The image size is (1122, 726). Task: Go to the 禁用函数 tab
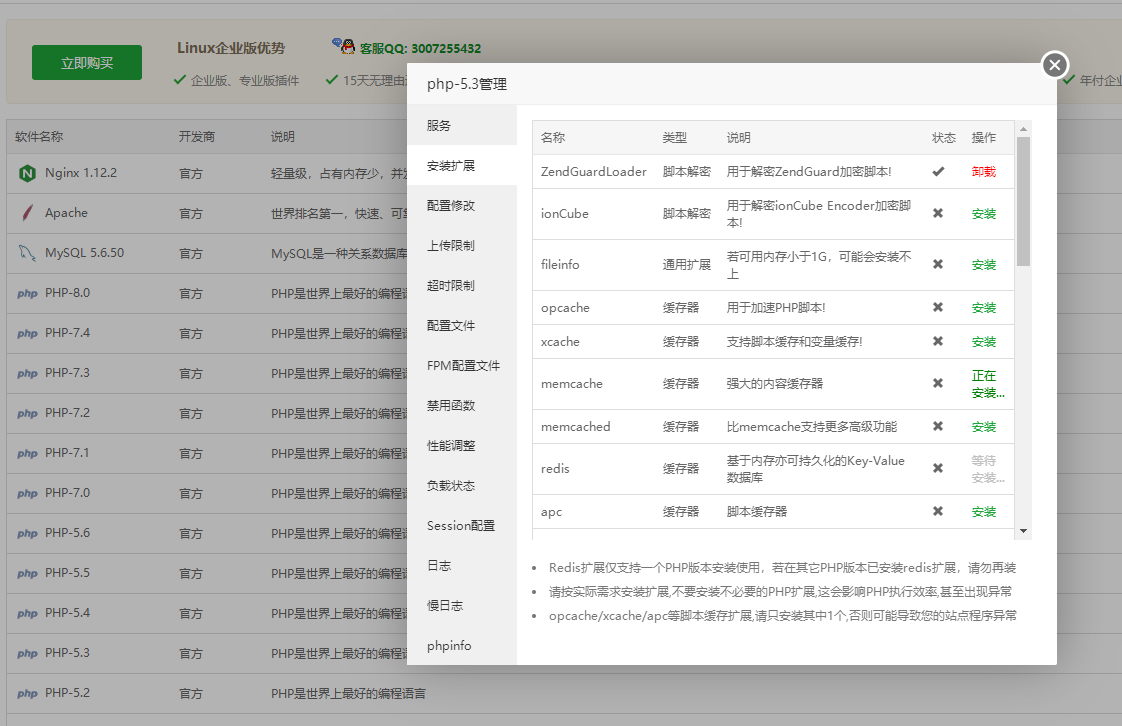click(x=462, y=406)
